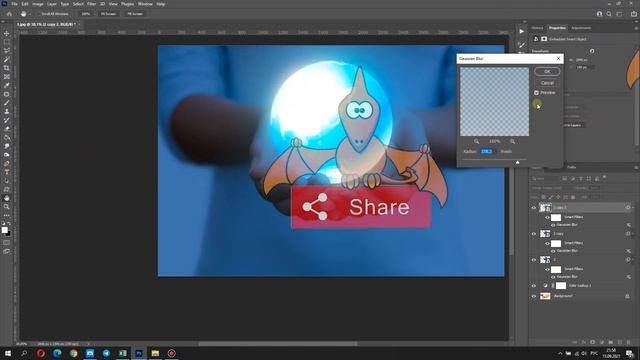Hide layer '1' via its eye icon
Viewport: 640px width, 360px height.
pos(533,260)
